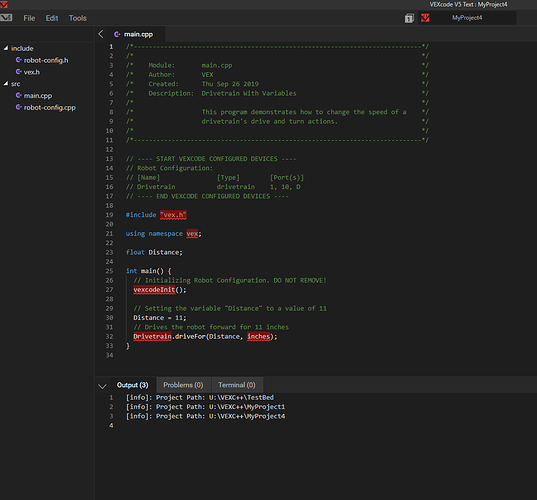Open the File menu
The image size is (537, 500).
(x=29, y=18)
